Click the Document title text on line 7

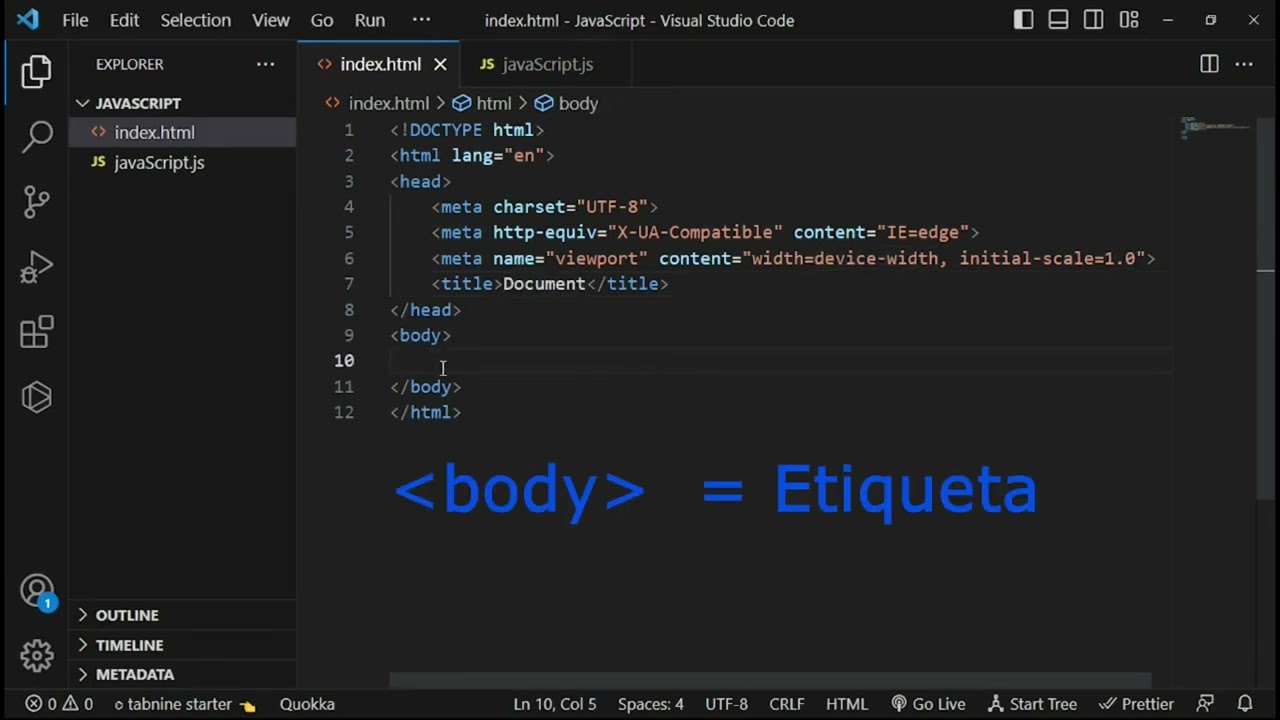tap(544, 284)
